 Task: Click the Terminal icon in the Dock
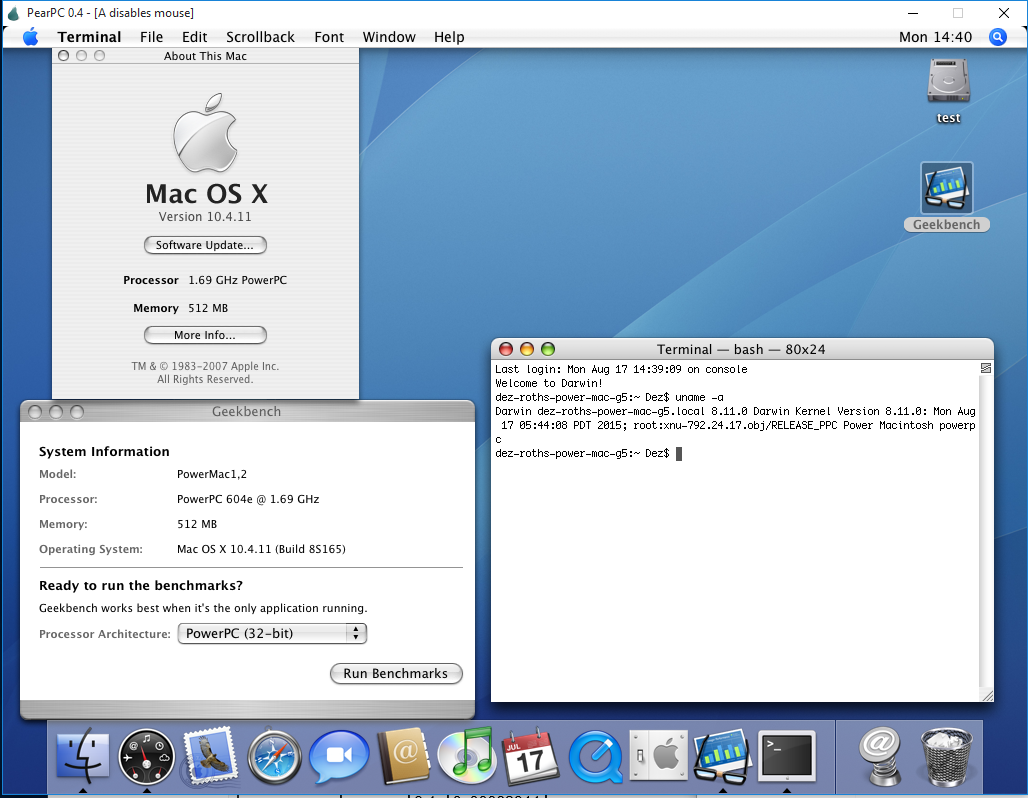tap(787, 755)
